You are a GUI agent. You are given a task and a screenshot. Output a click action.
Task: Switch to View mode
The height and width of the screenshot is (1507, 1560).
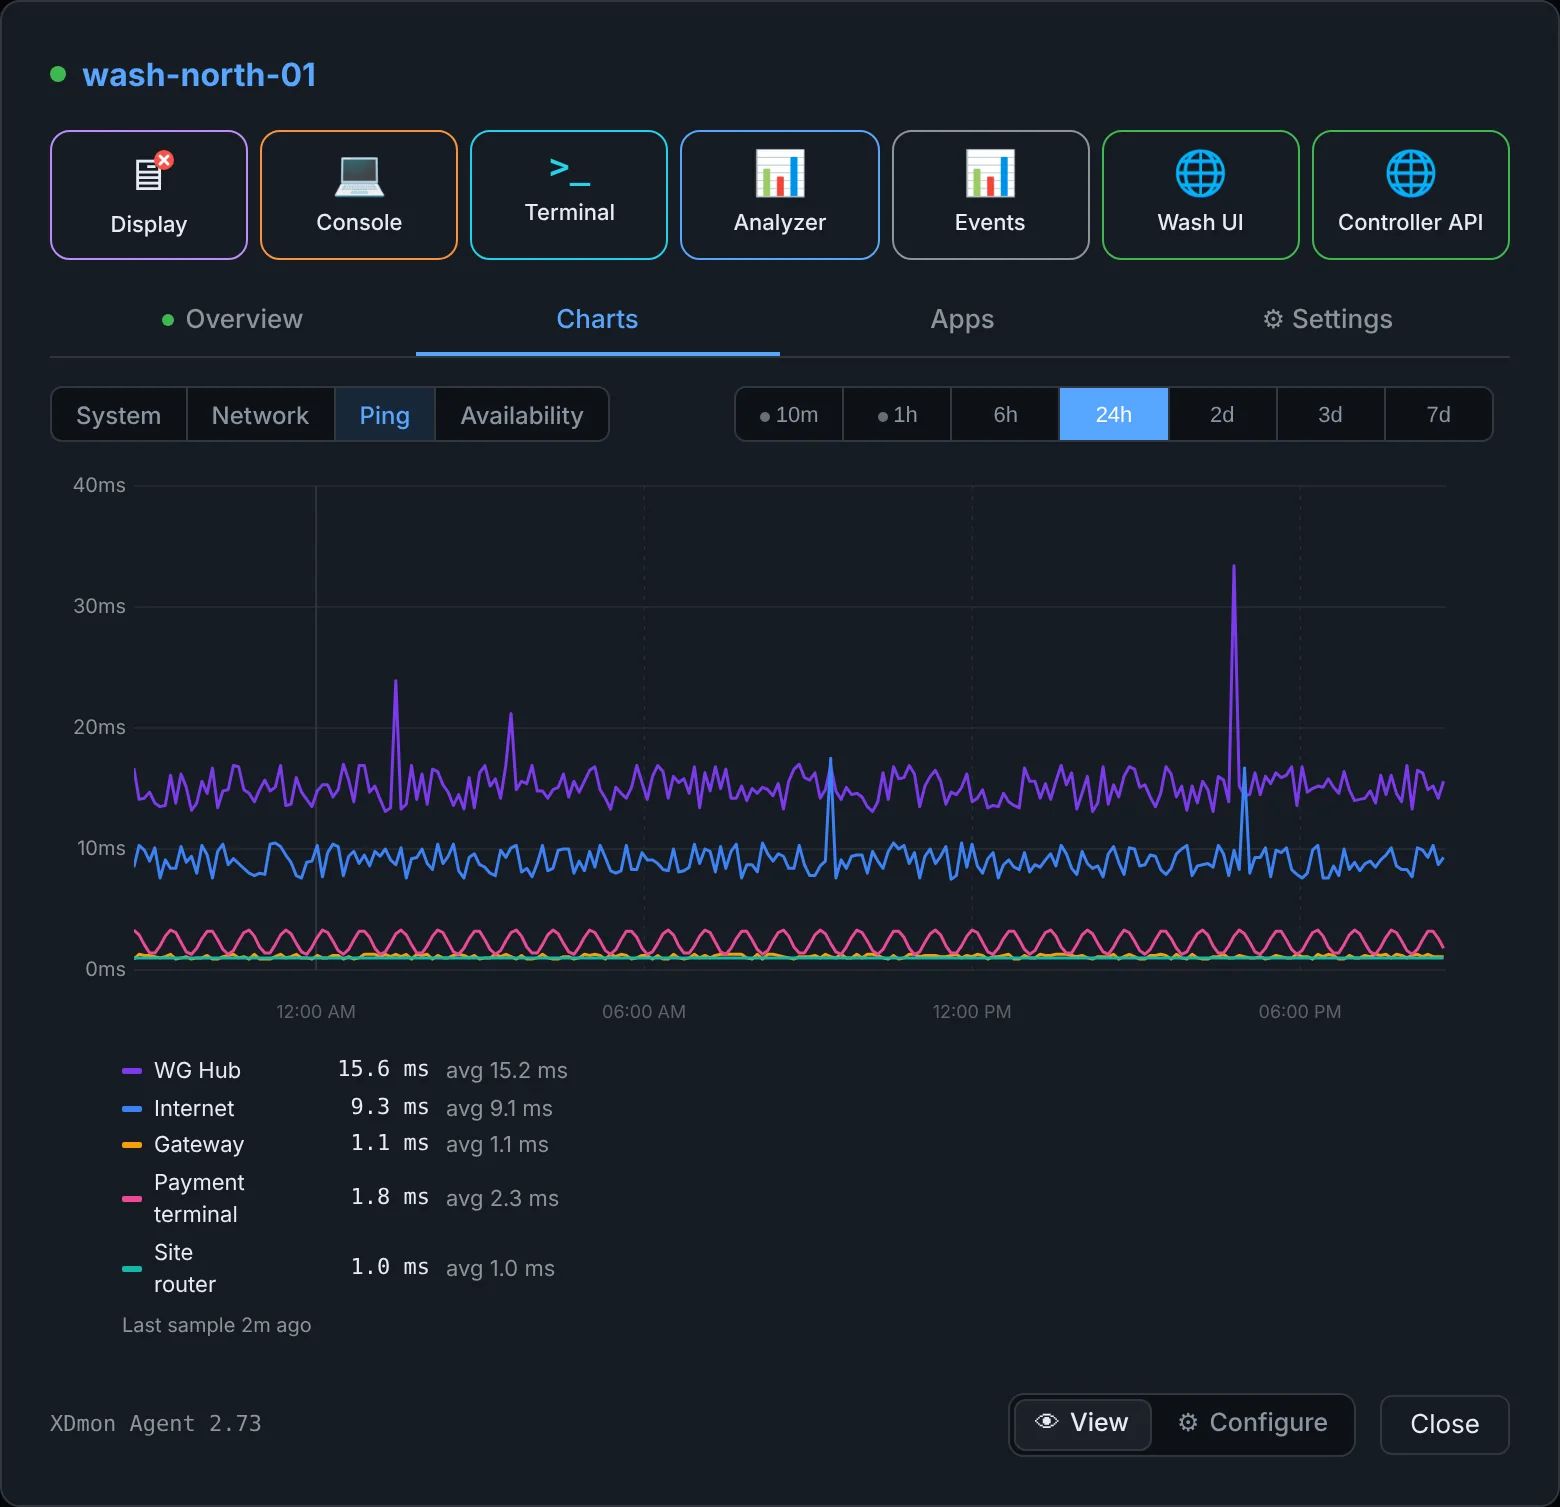click(x=1083, y=1423)
